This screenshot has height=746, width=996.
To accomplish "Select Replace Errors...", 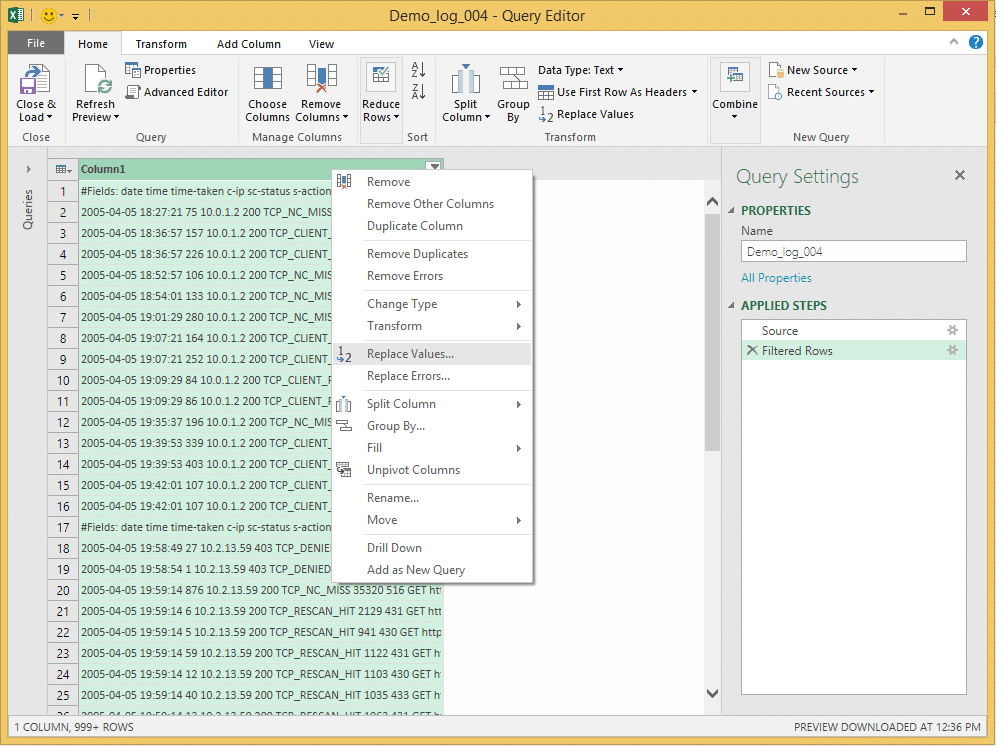I will [x=432, y=376].
